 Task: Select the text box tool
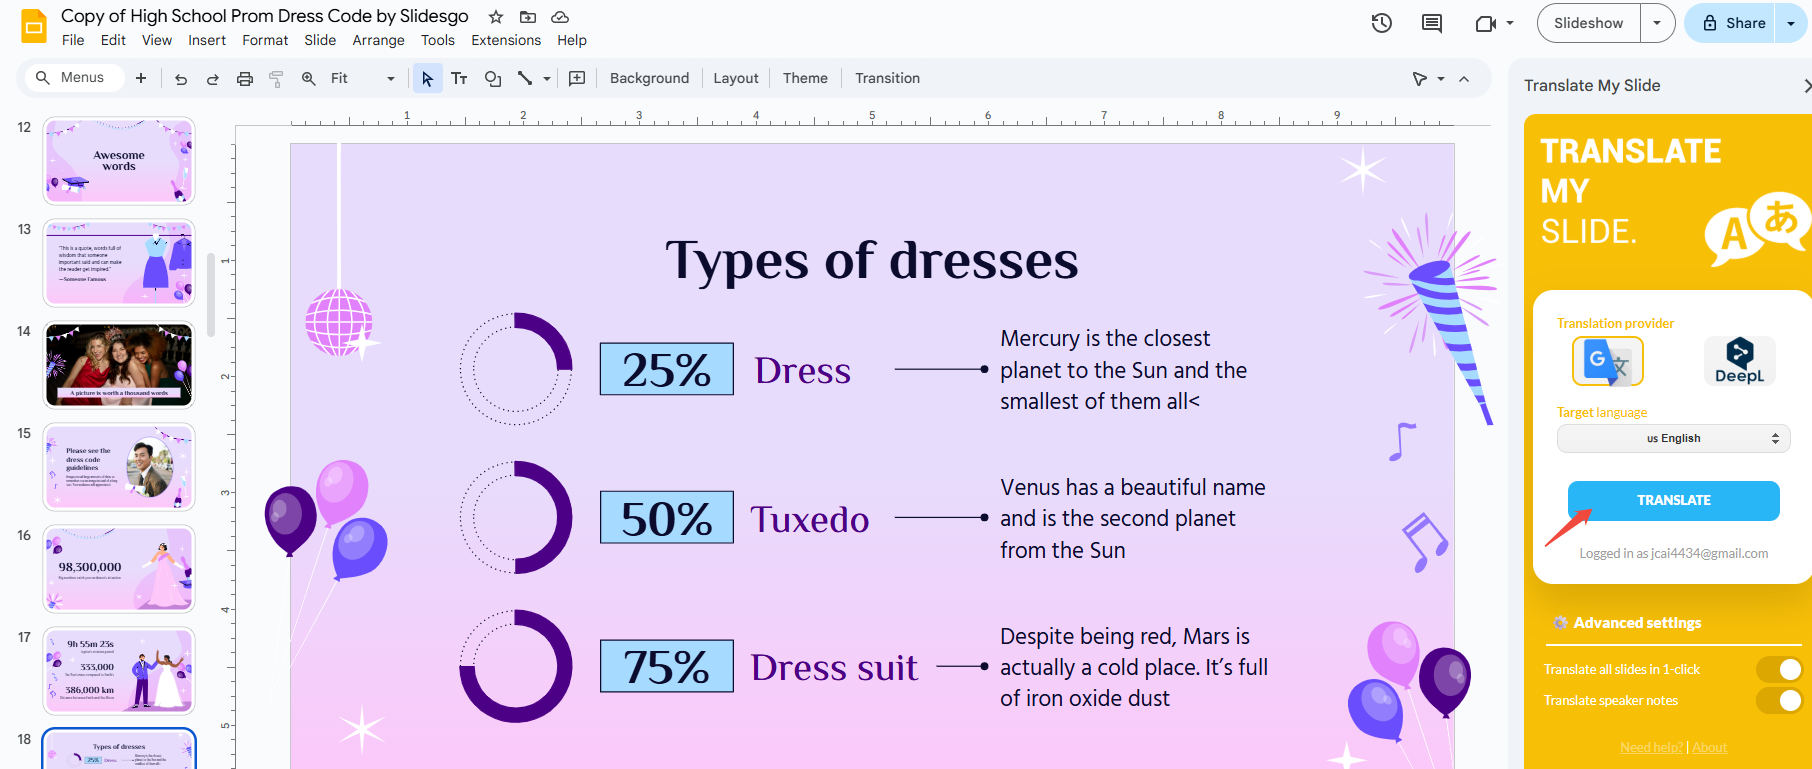(459, 79)
